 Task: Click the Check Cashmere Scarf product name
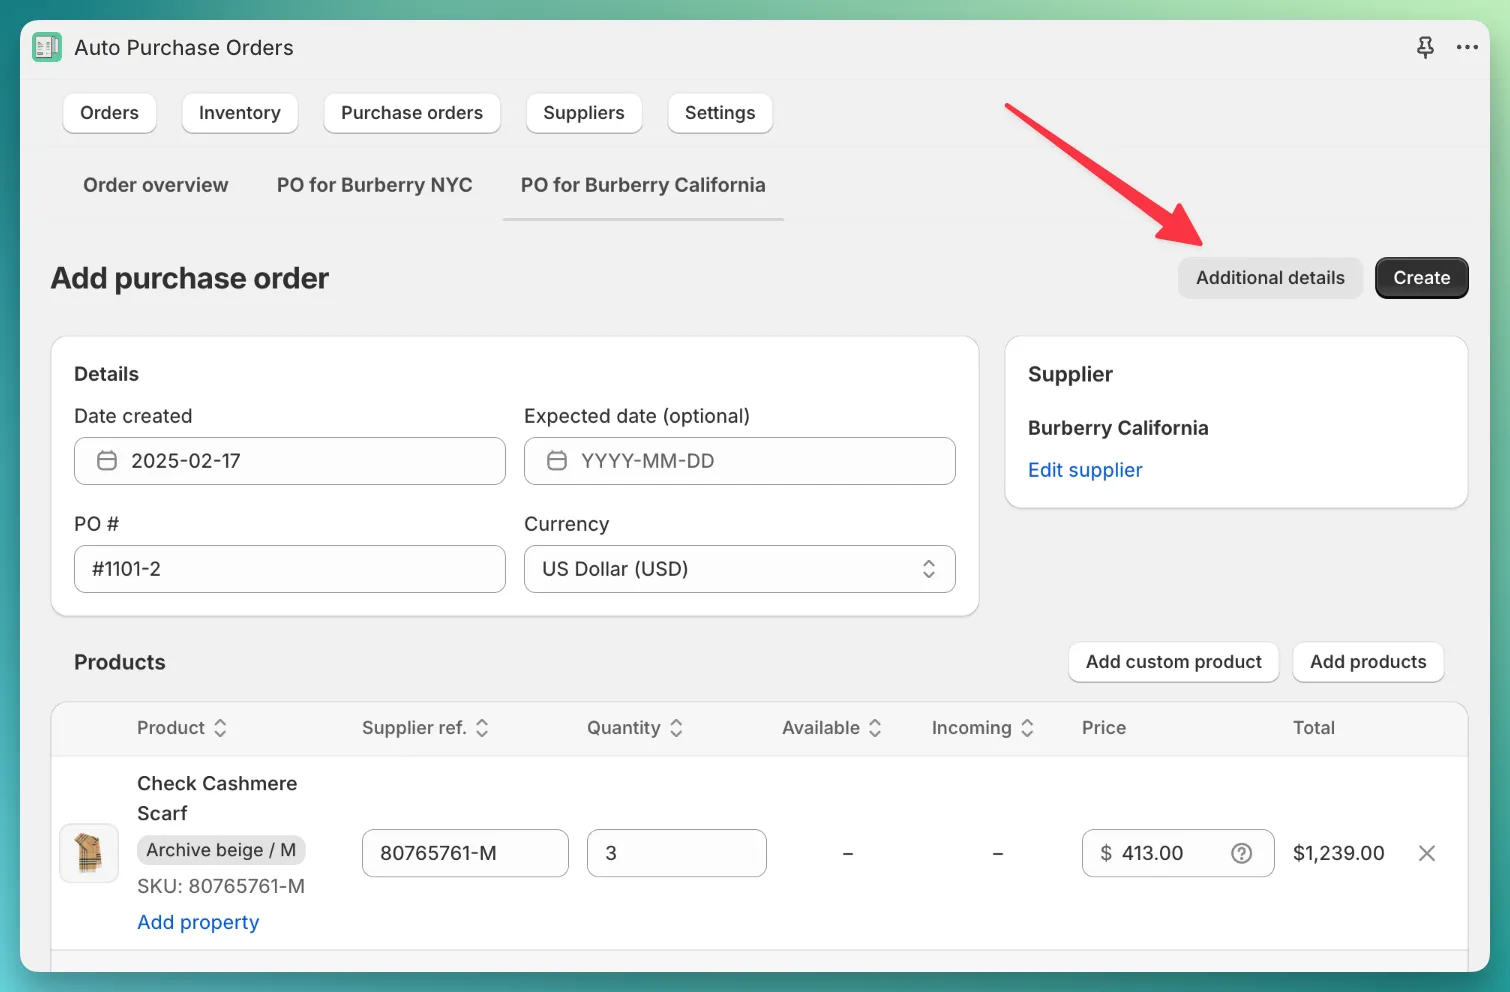coord(217,798)
